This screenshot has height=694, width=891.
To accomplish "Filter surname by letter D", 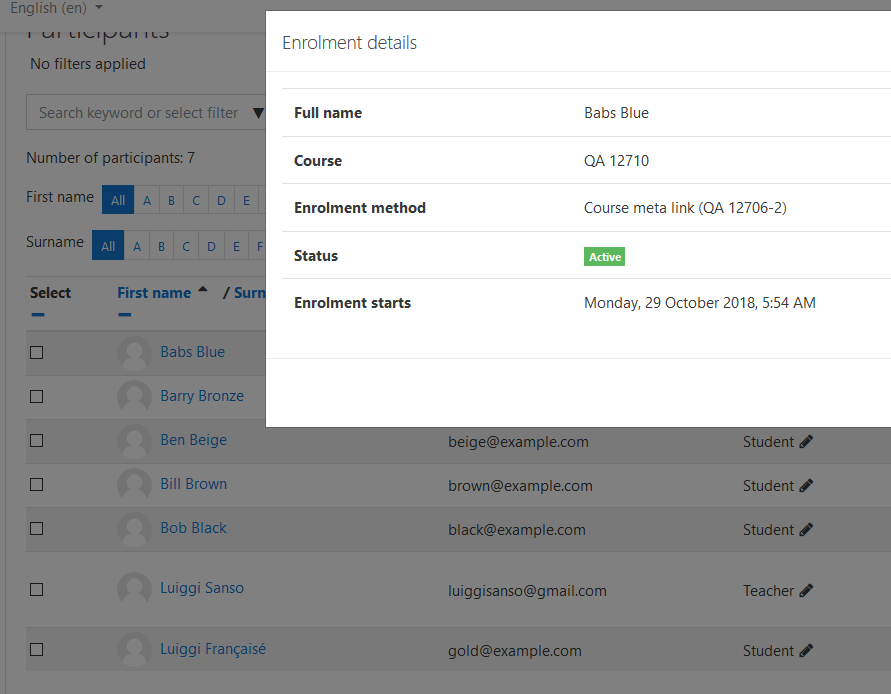I will pos(211,246).
